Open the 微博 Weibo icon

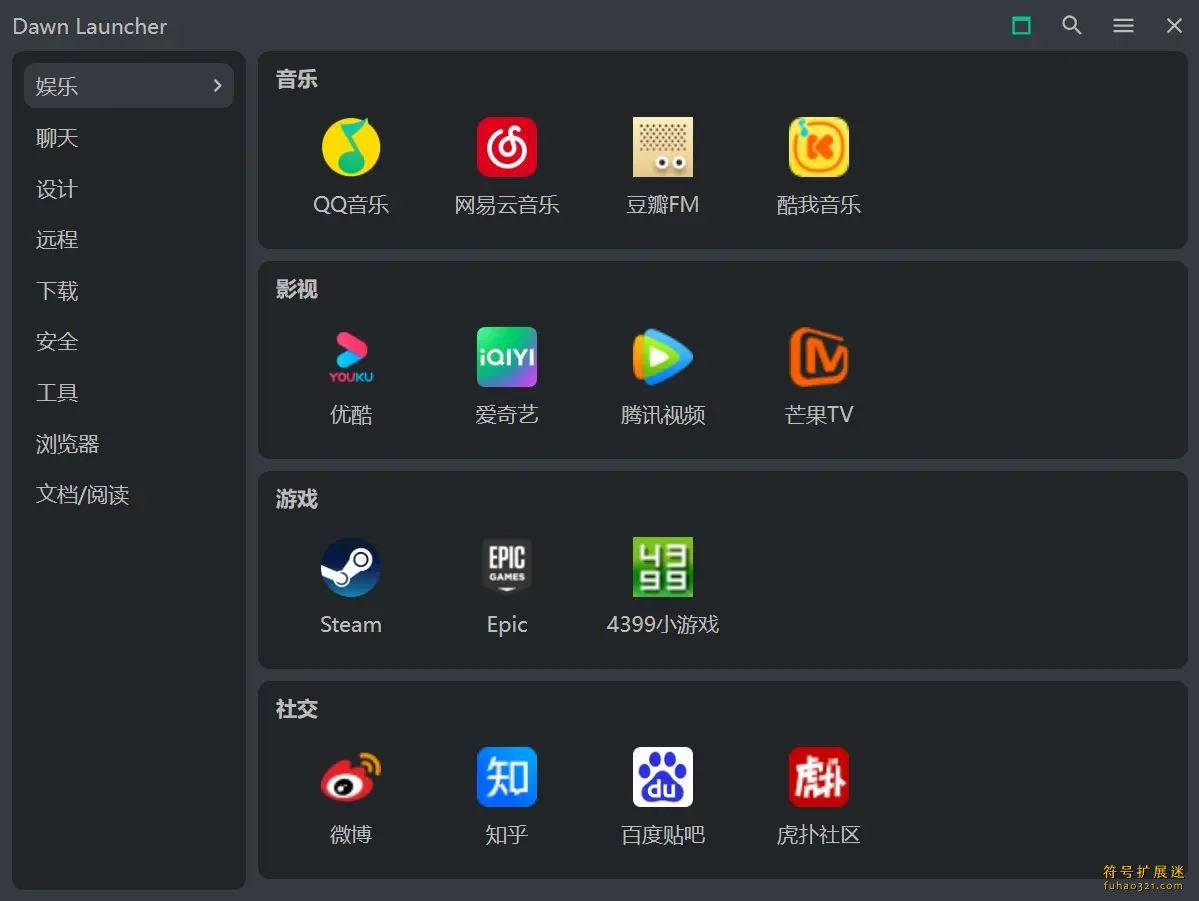point(351,777)
